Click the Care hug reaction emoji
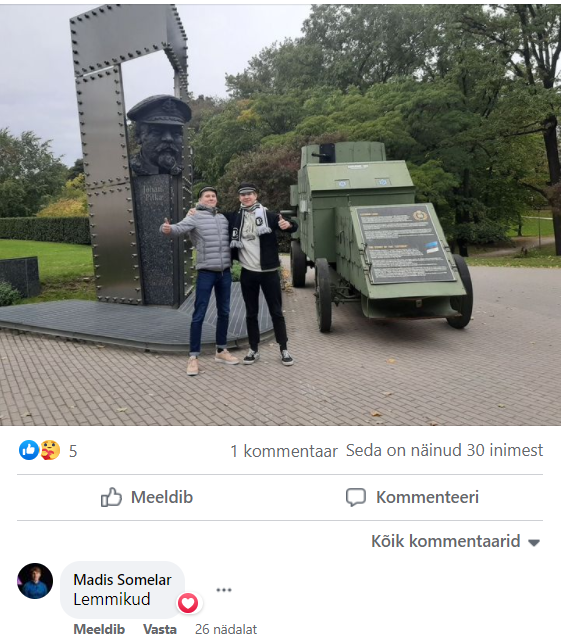The height and width of the screenshot is (637, 561). pos(50,450)
